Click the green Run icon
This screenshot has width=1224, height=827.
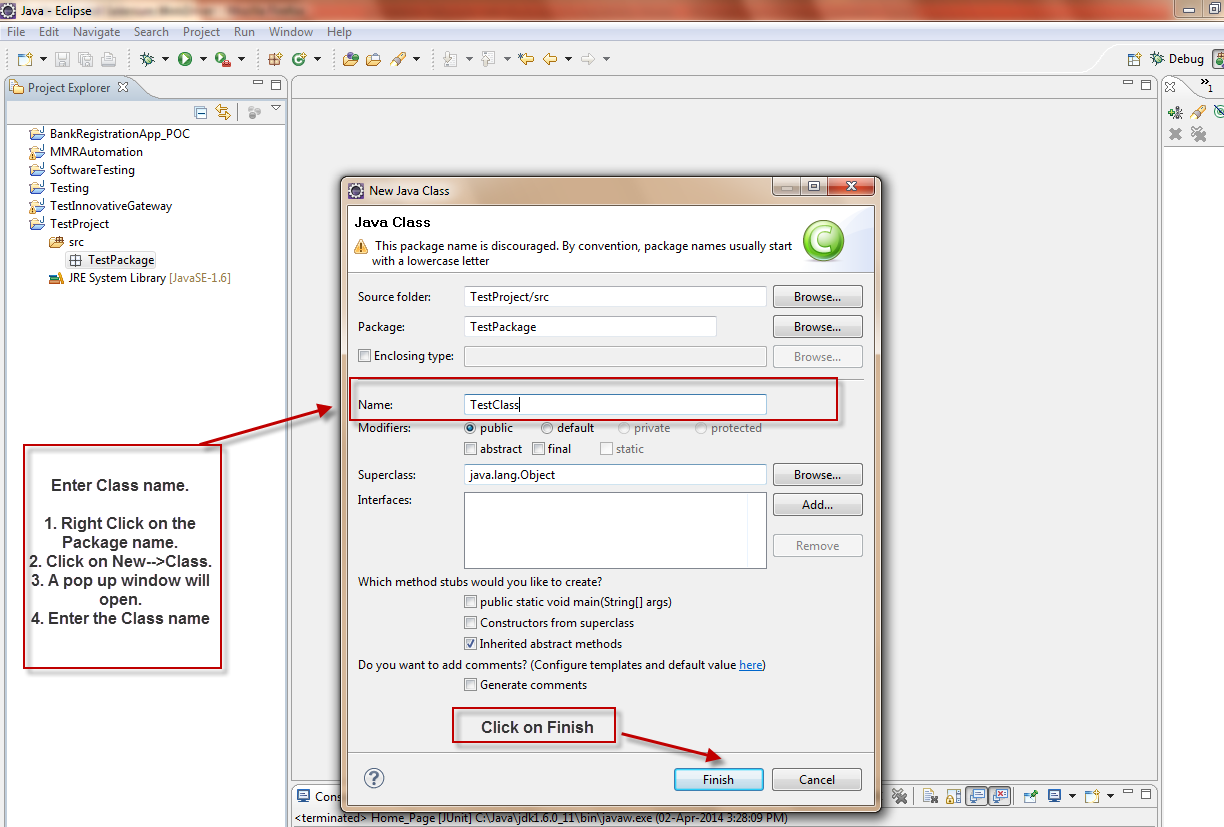[x=185, y=59]
